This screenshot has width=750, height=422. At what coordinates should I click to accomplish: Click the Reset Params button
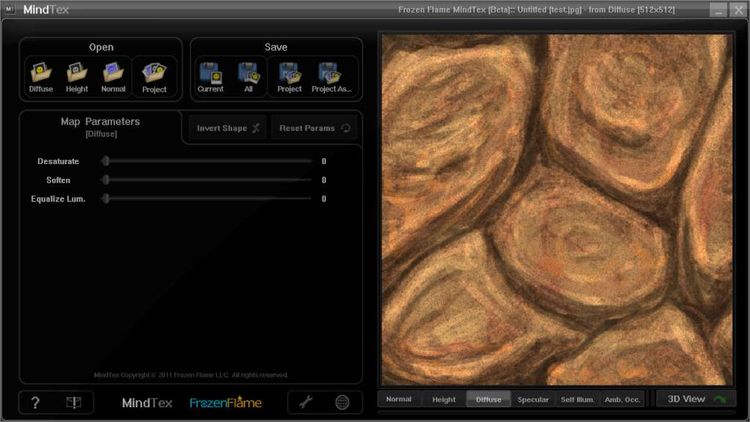pyautogui.click(x=314, y=128)
